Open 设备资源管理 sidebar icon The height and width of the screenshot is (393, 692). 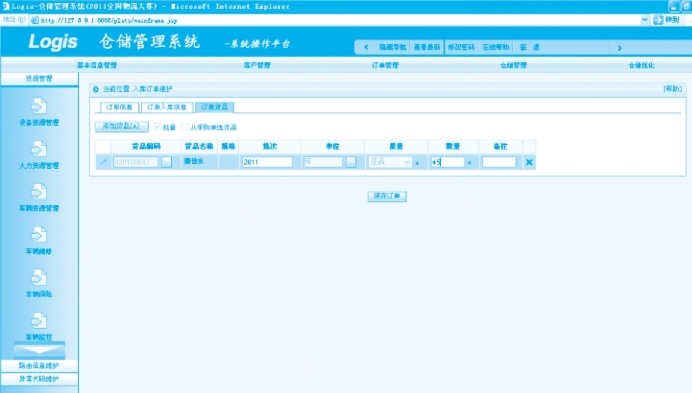pos(39,106)
